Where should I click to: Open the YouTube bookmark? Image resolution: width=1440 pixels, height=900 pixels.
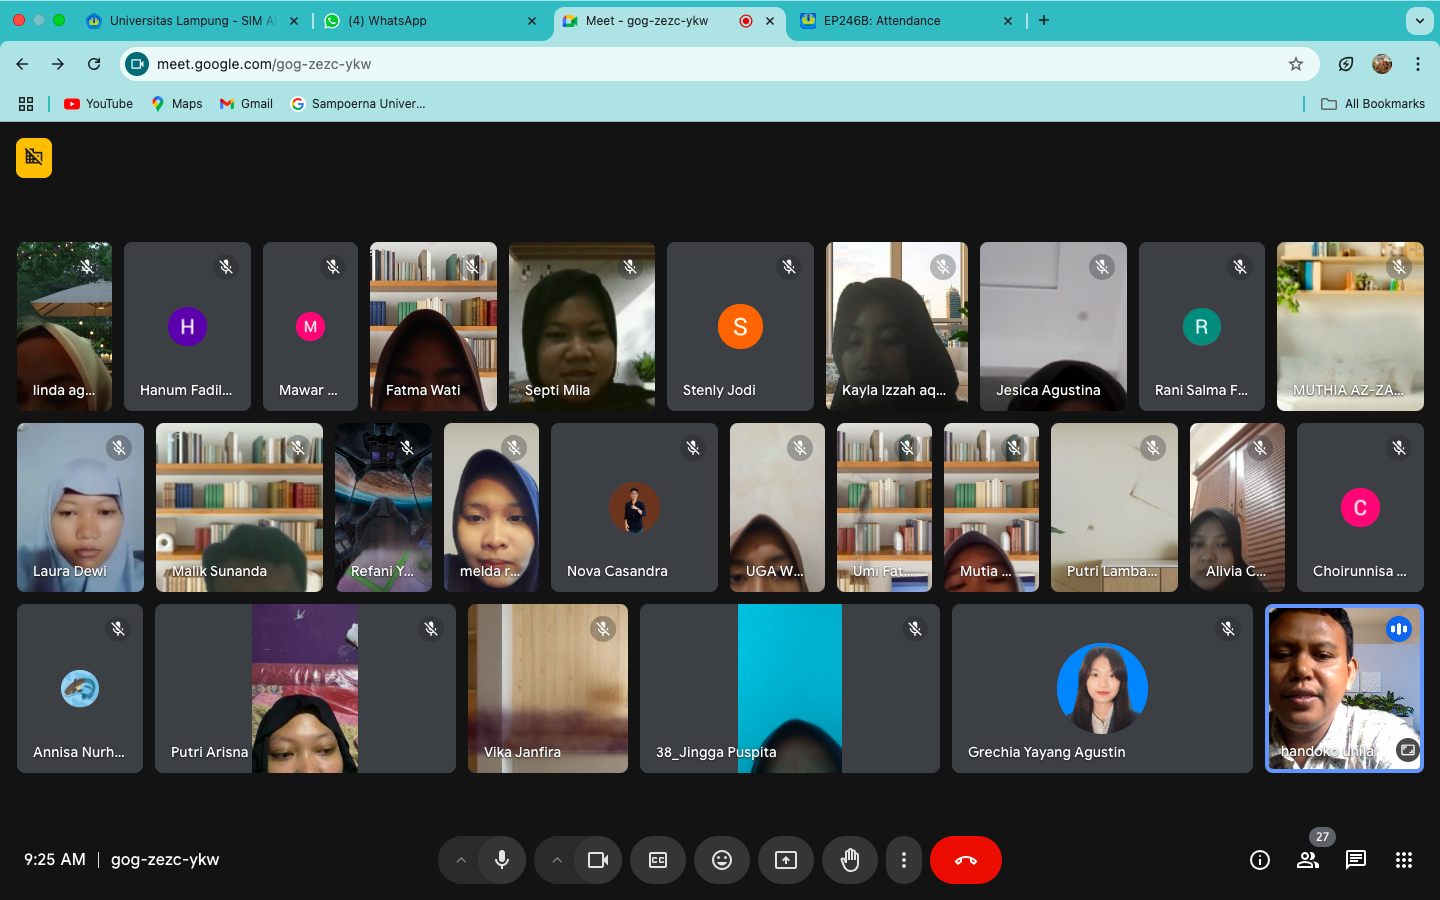[99, 104]
